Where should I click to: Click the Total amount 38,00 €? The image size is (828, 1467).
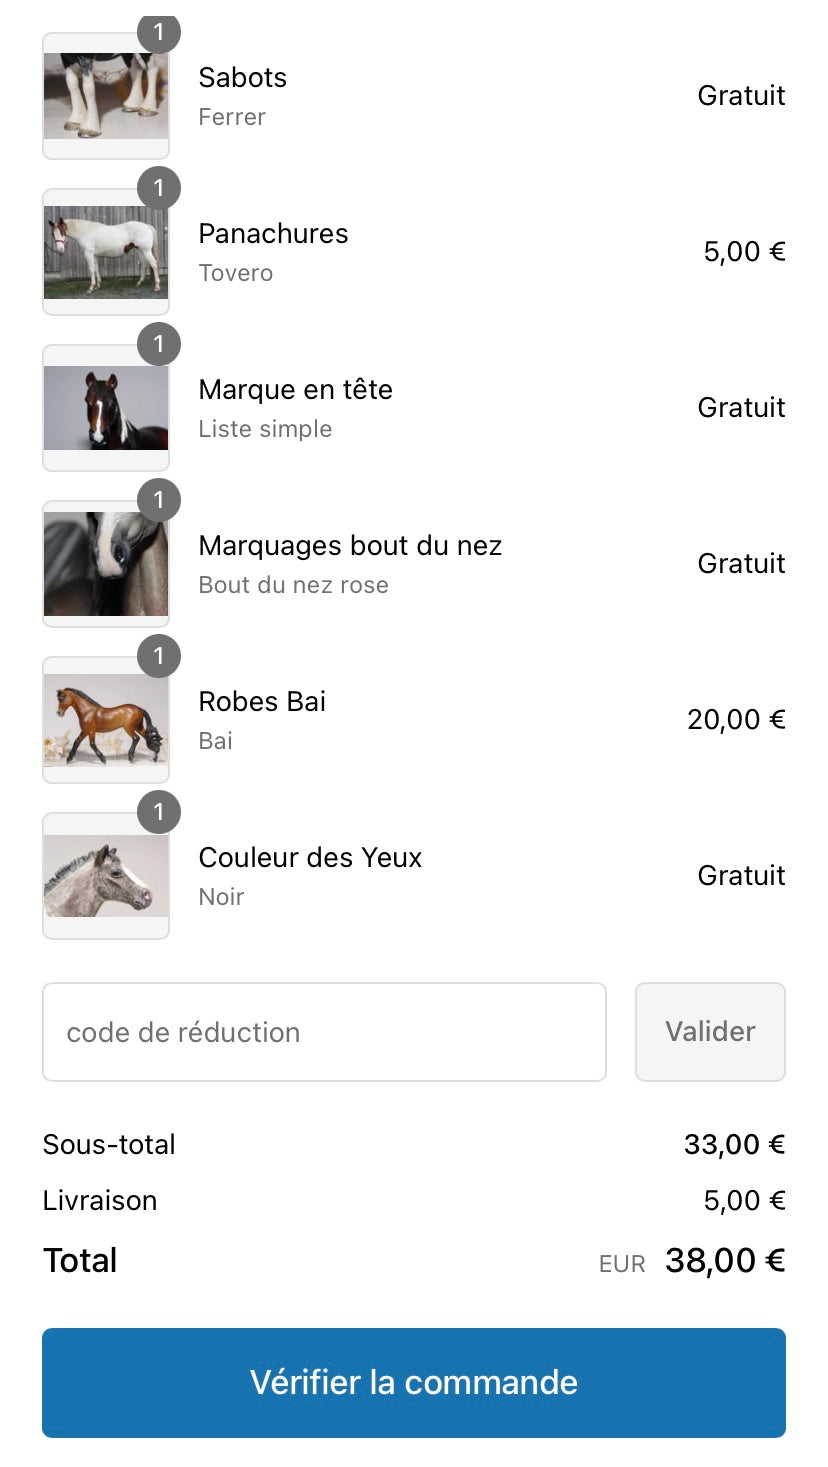click(x=724, y=1261)
